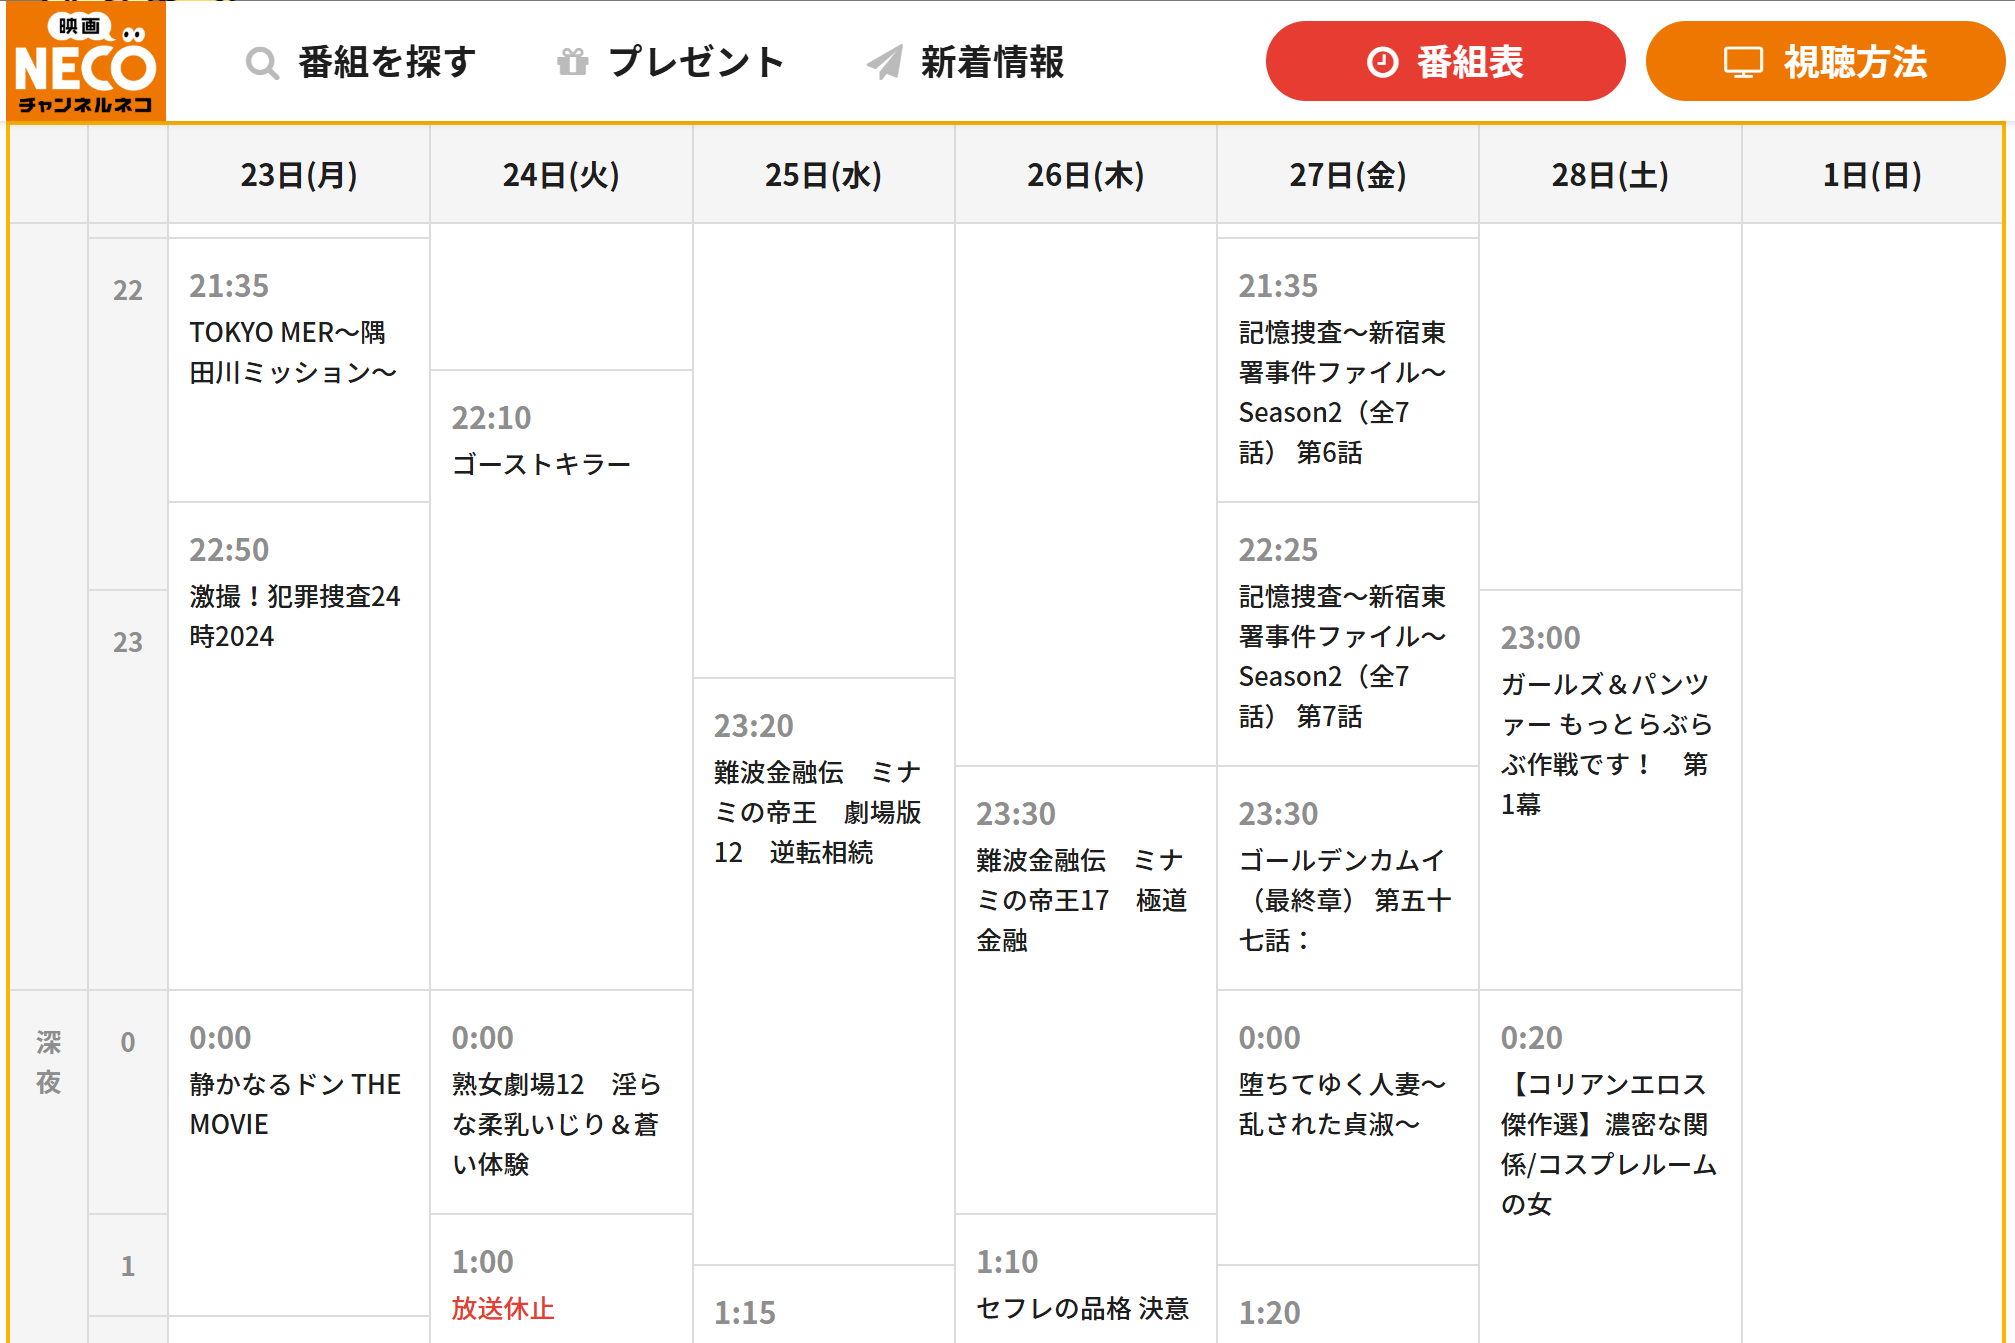This screenshot has height=1343, width=2015.
Task: Open the 番組を探す menu
Action: pos(386,62)
